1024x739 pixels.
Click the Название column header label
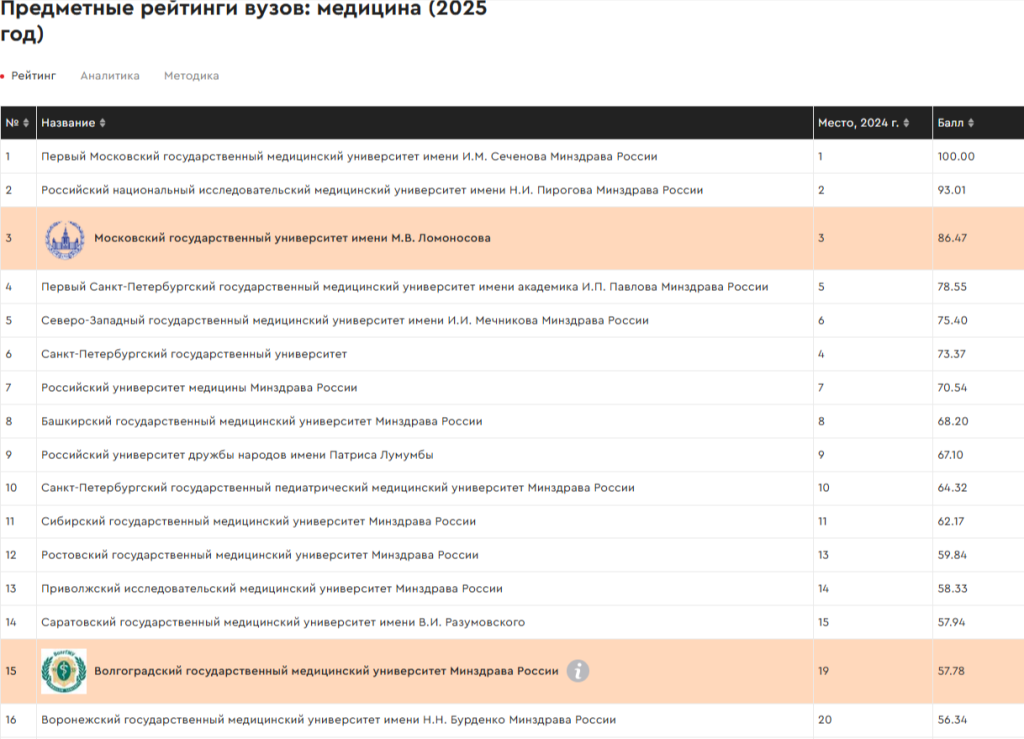pos(68,123)
